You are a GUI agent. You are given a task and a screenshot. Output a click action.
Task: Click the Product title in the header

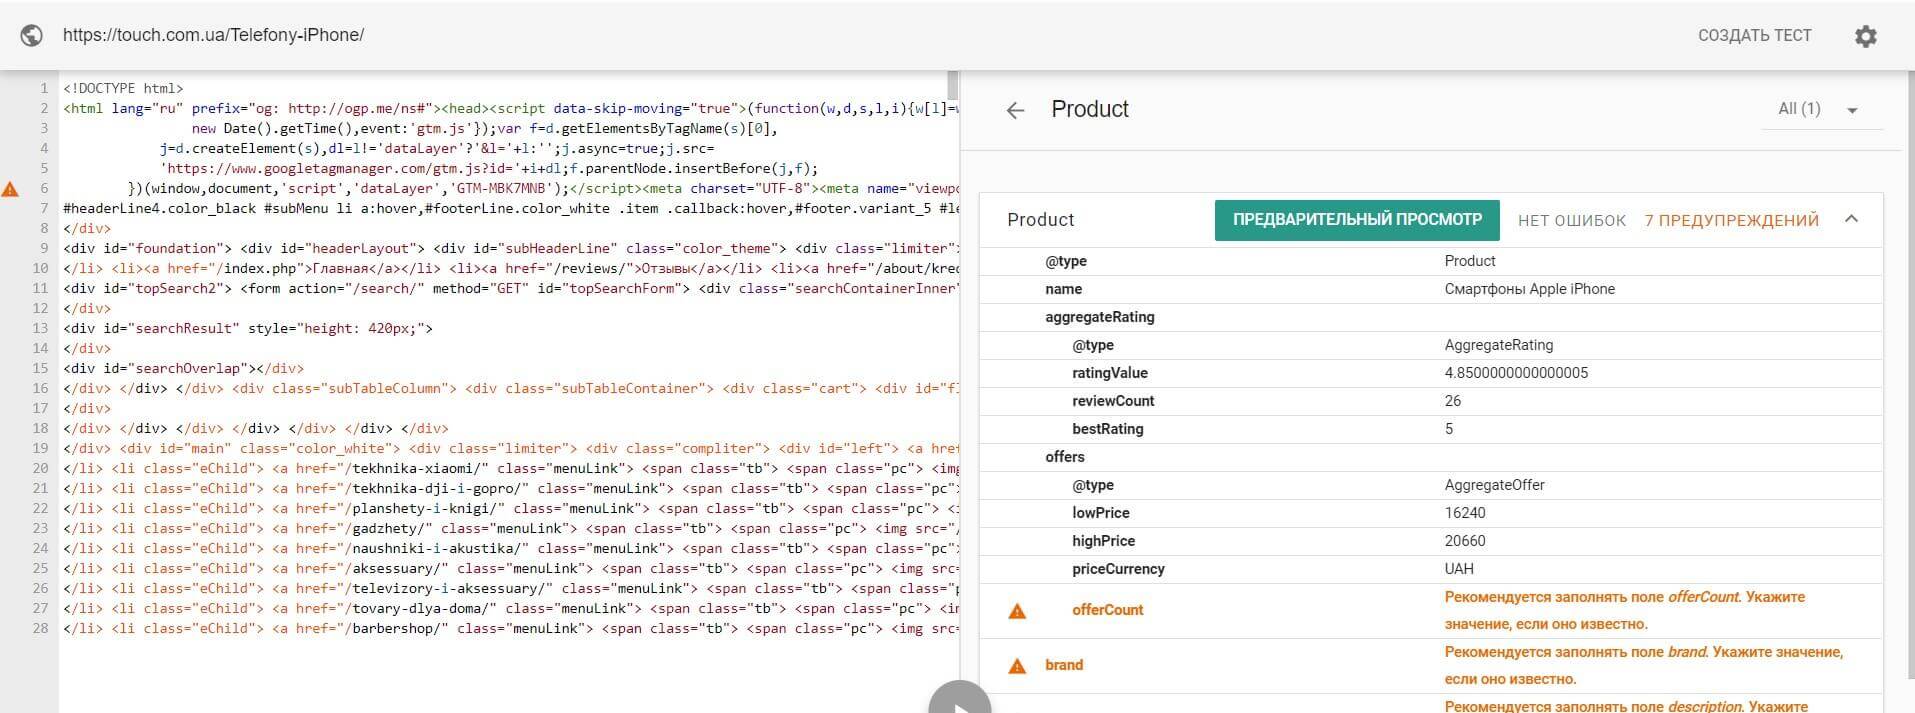(1089, 109)
